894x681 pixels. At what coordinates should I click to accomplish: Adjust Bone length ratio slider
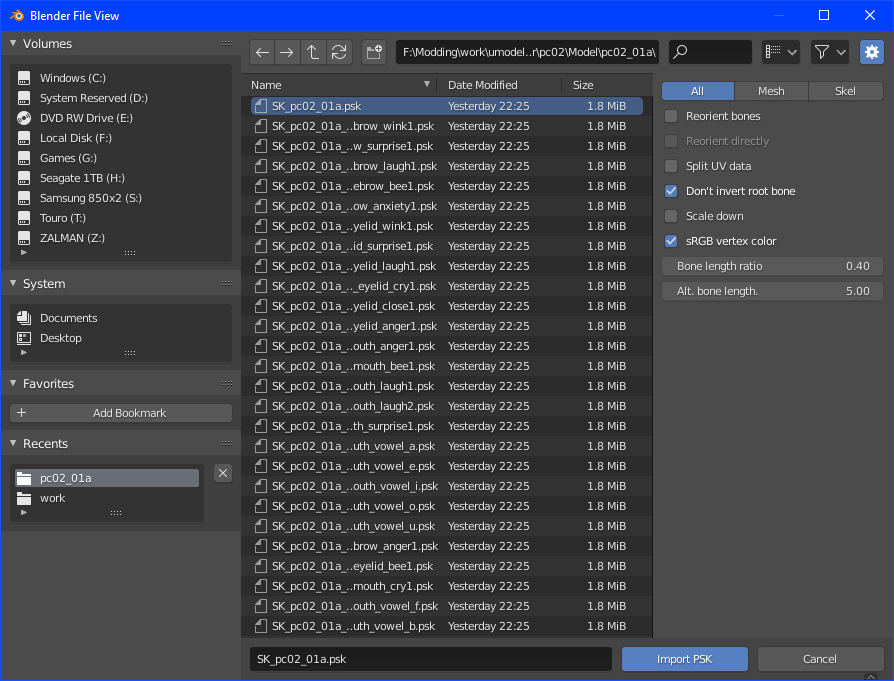[x=773, y=266]
